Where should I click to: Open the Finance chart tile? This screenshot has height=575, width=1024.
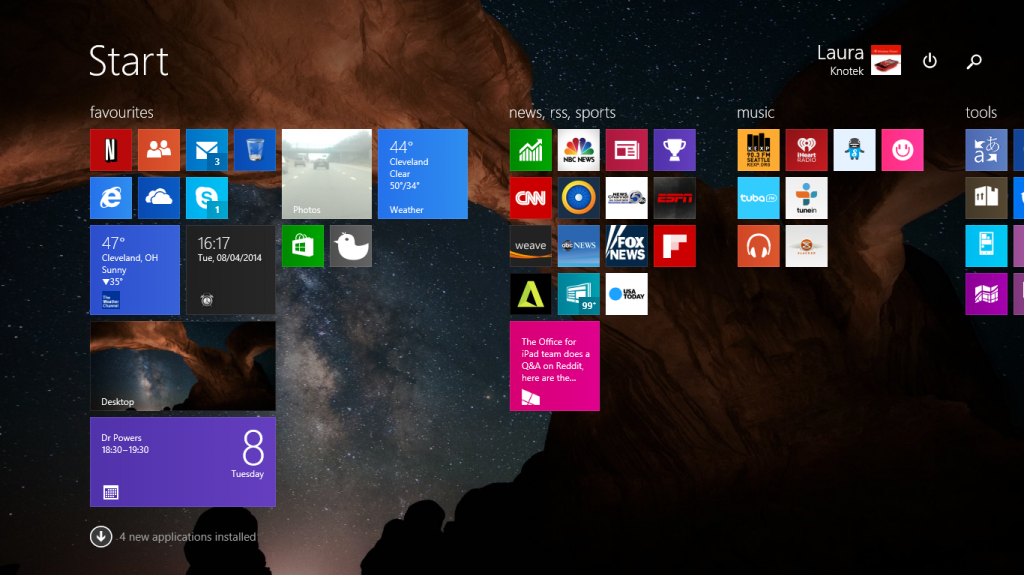(x=530, y=150)
